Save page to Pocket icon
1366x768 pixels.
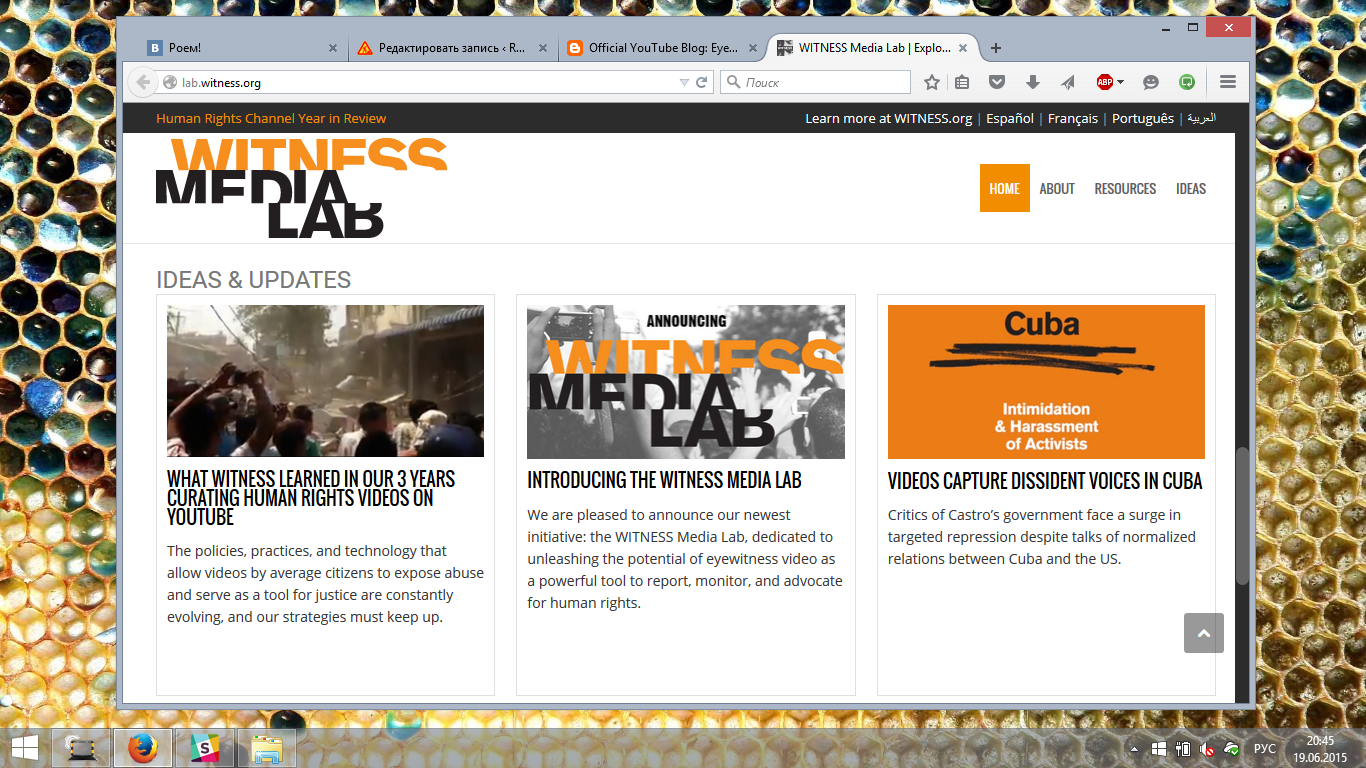click(997, 82)
